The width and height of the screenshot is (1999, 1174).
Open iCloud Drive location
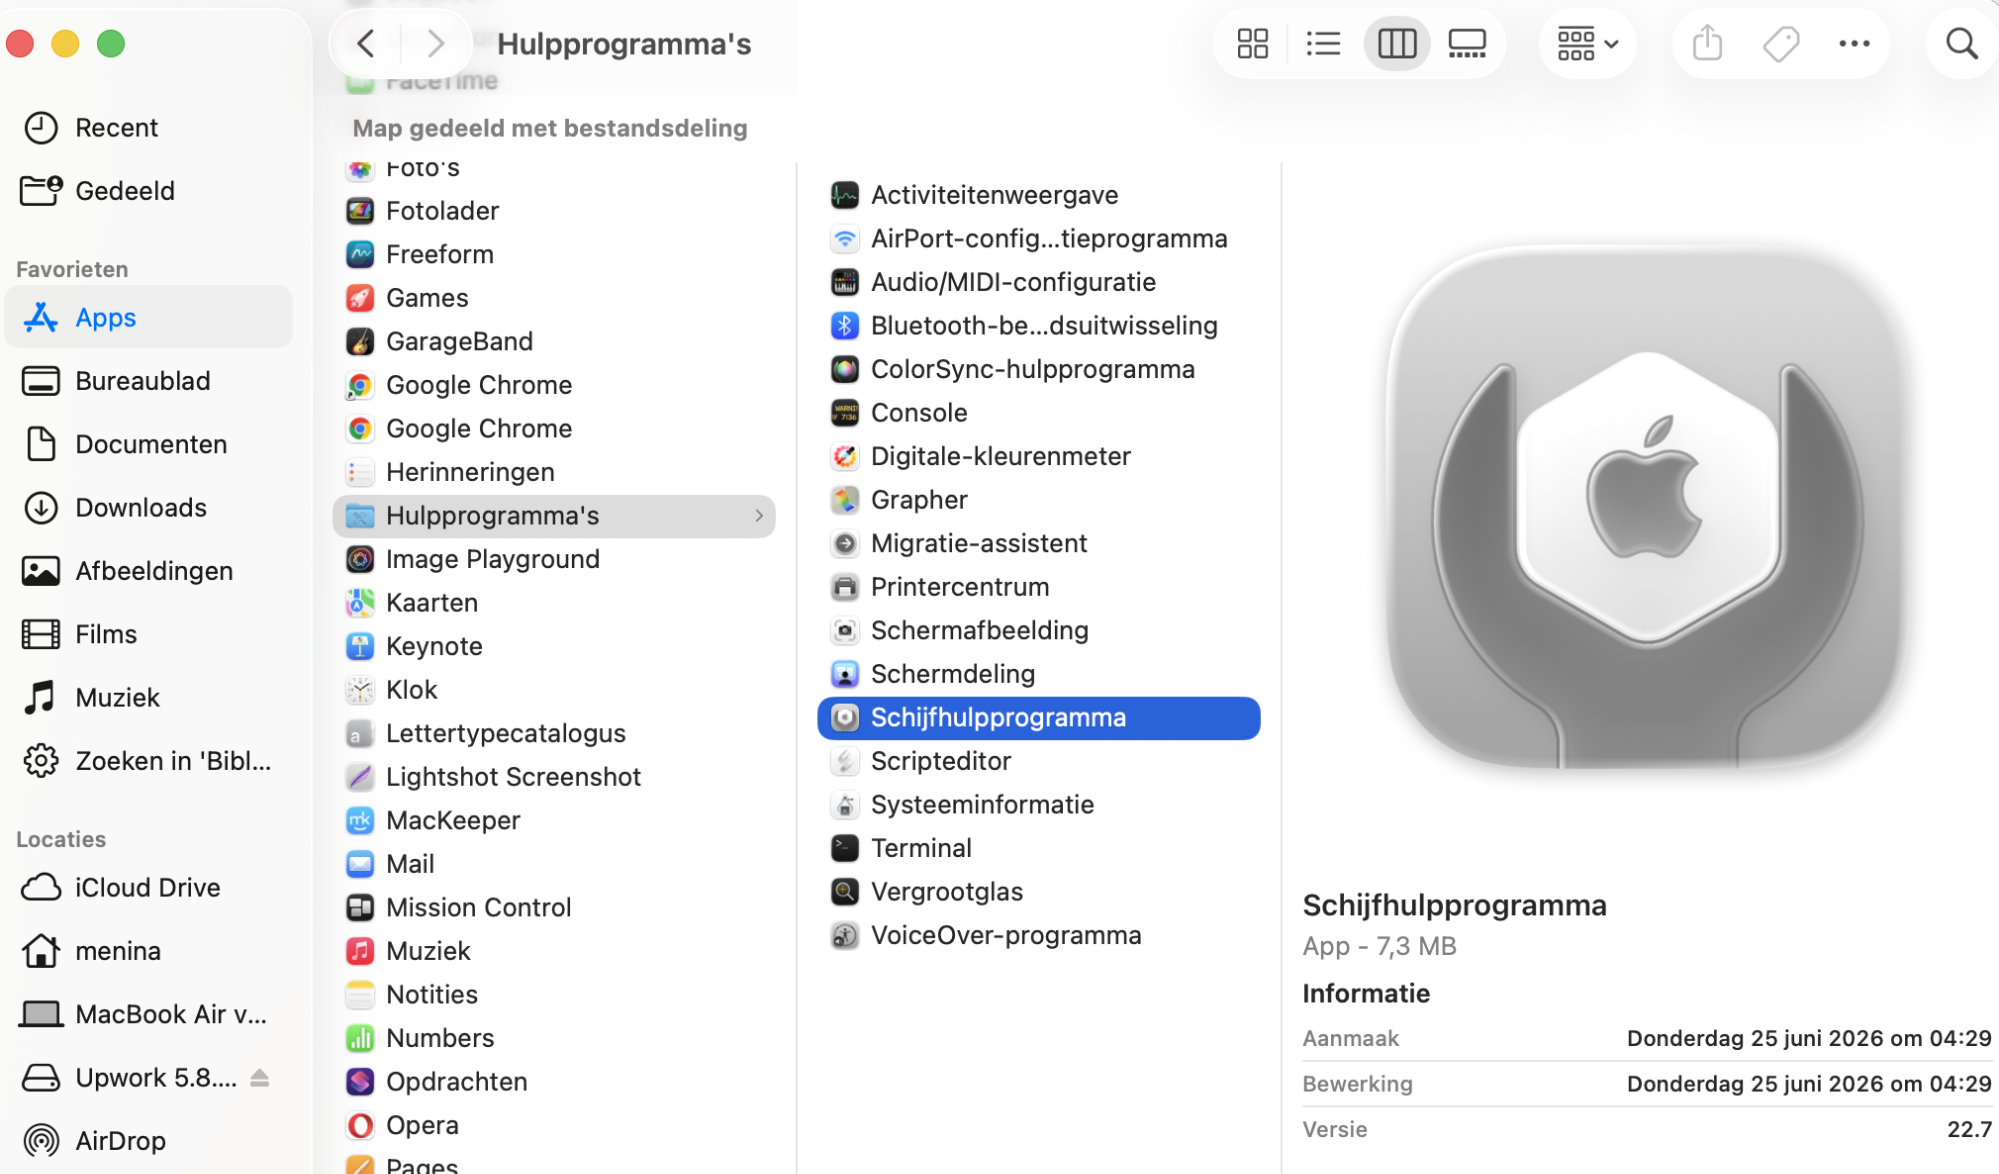tap(150, 887)
